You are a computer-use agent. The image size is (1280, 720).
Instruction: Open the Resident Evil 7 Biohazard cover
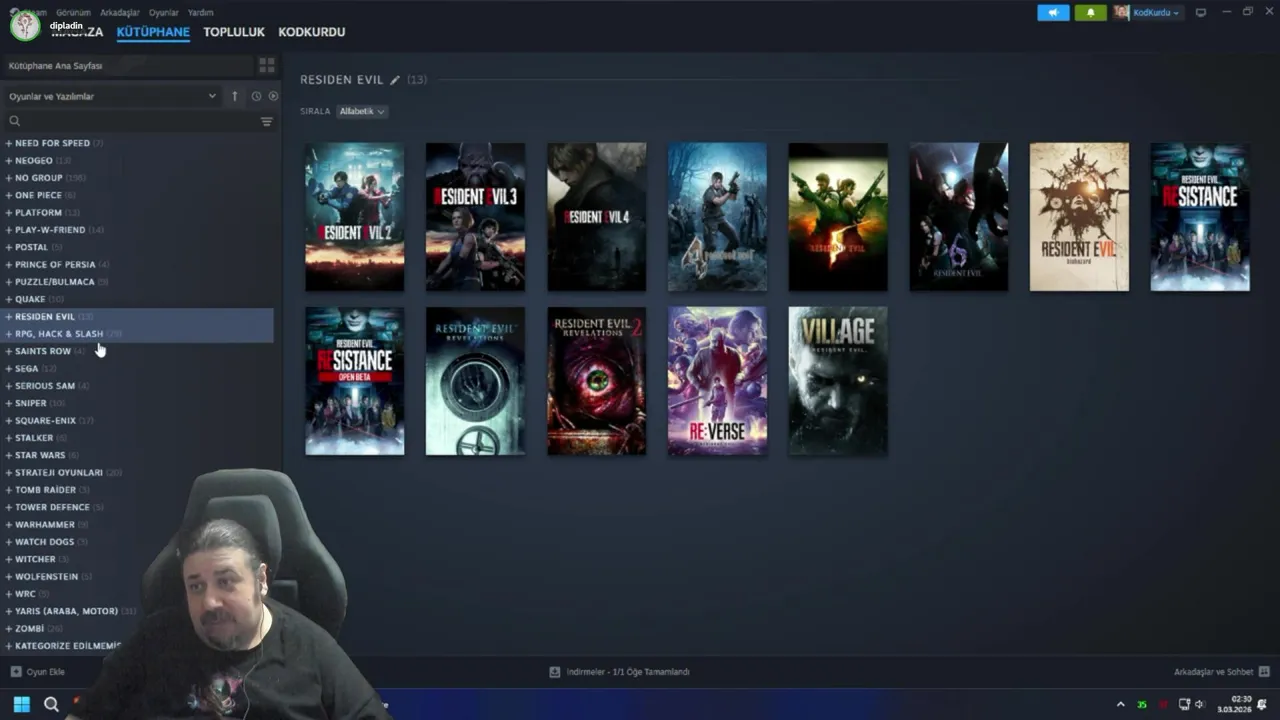point(1079,217)
